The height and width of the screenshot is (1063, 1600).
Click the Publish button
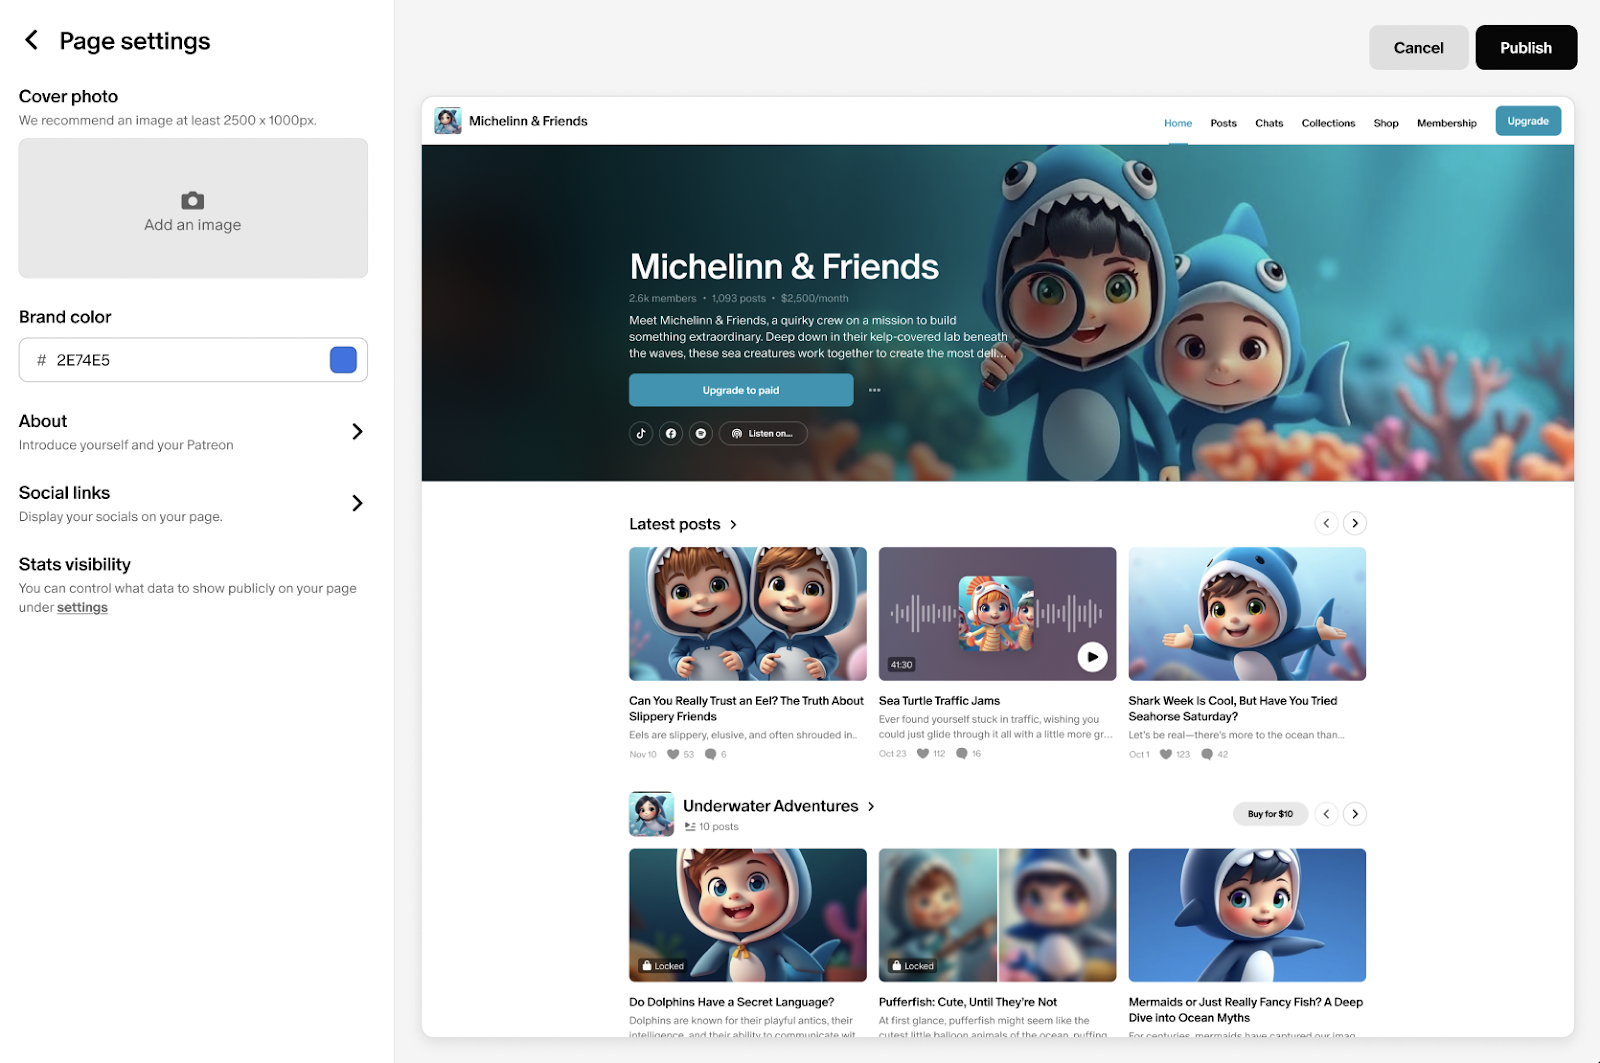point(1526,47)
